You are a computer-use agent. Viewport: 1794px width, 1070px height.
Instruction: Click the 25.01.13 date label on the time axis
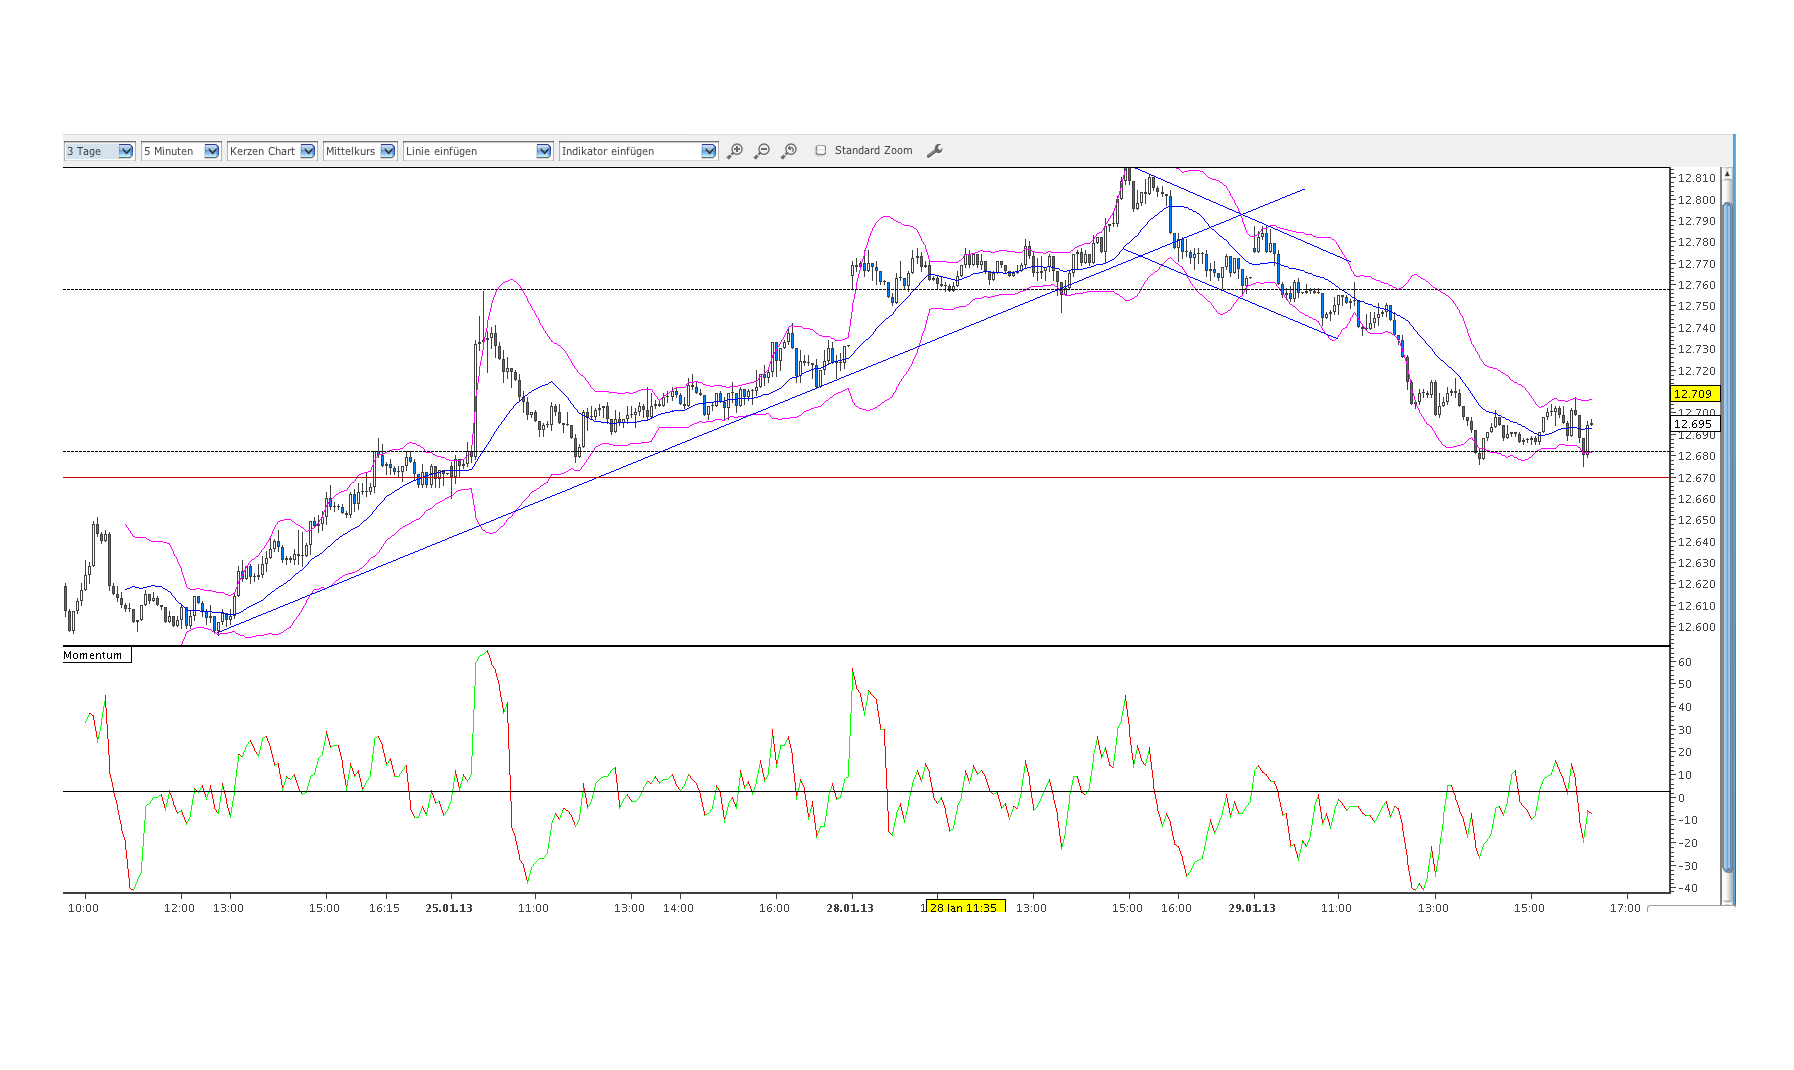click(448, 908)
